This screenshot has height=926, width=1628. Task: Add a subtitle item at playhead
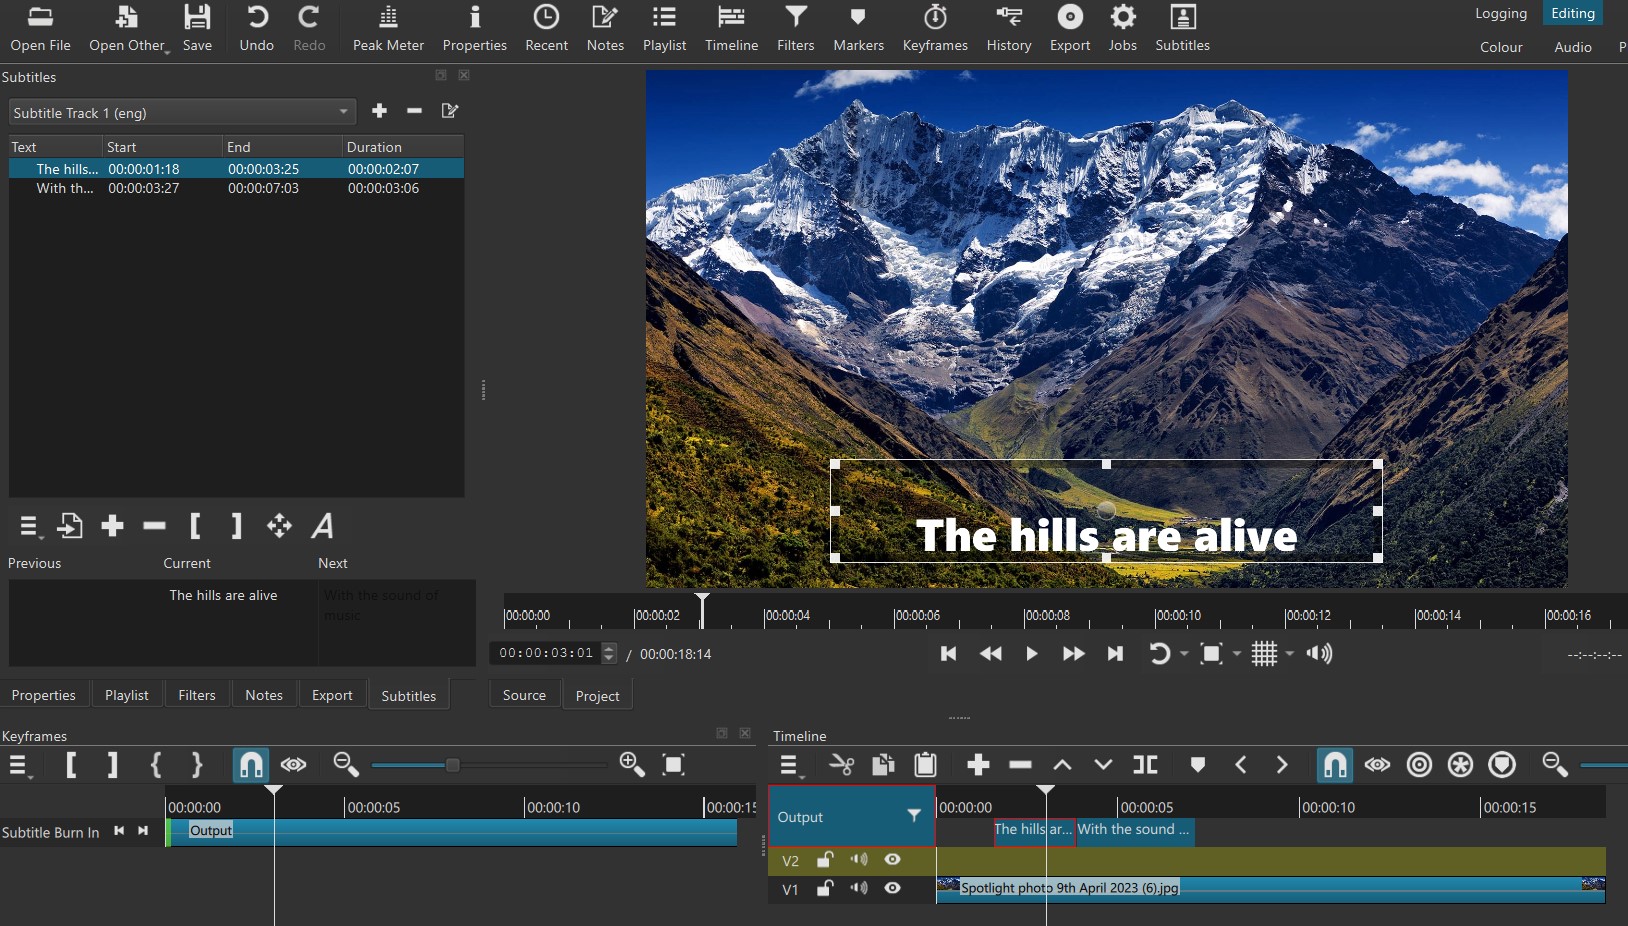[112, 526]
